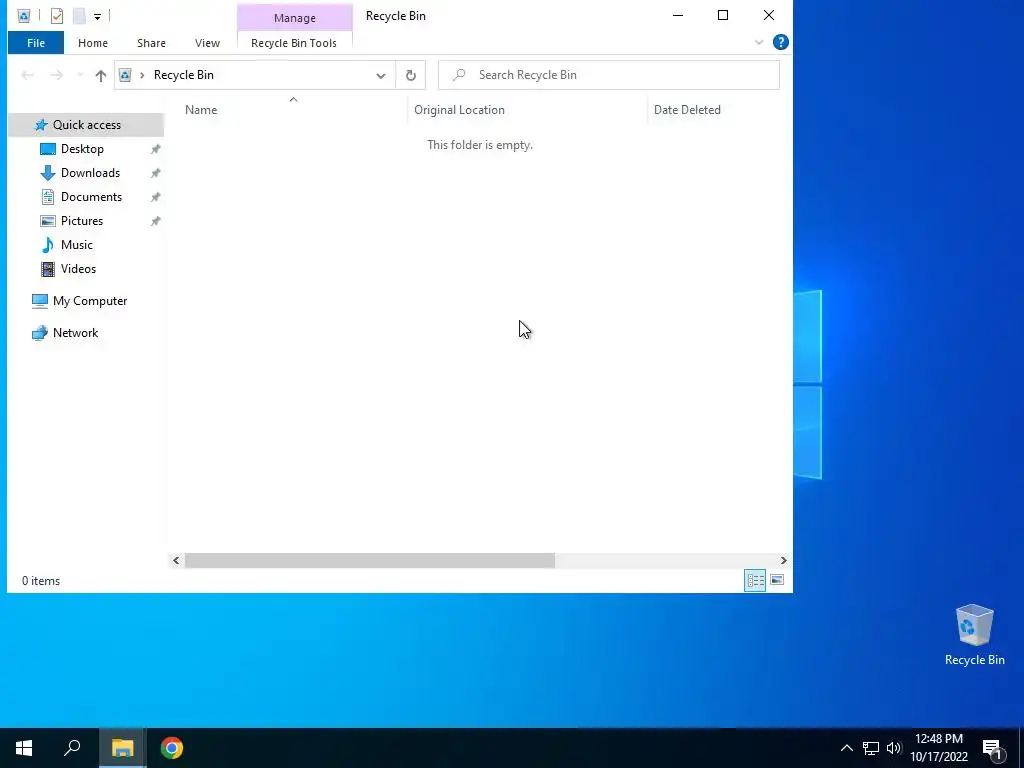Screen dimensions: 1024x768
Task: Open Pictures in the navigation pane
Action: coord(82,221)
